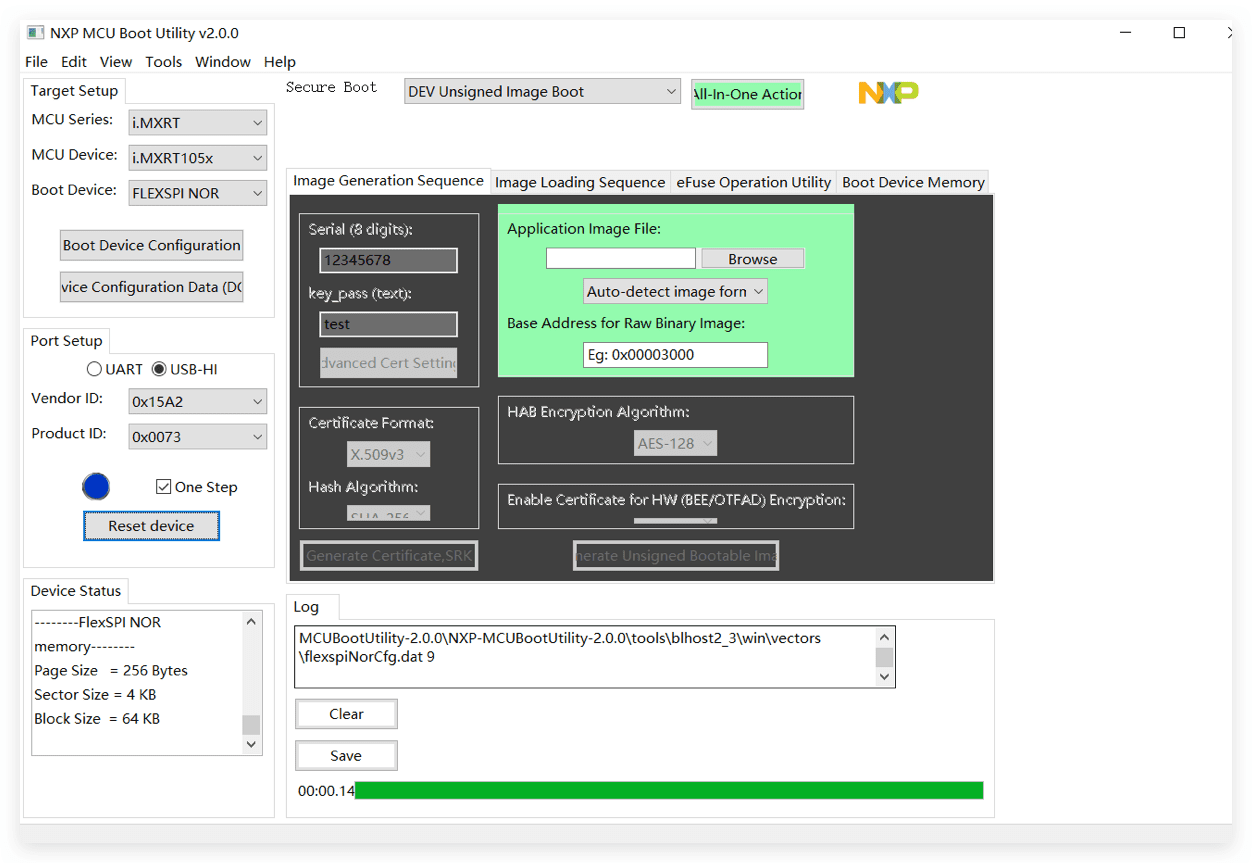Click the green progress bar

tap(669, 791)
